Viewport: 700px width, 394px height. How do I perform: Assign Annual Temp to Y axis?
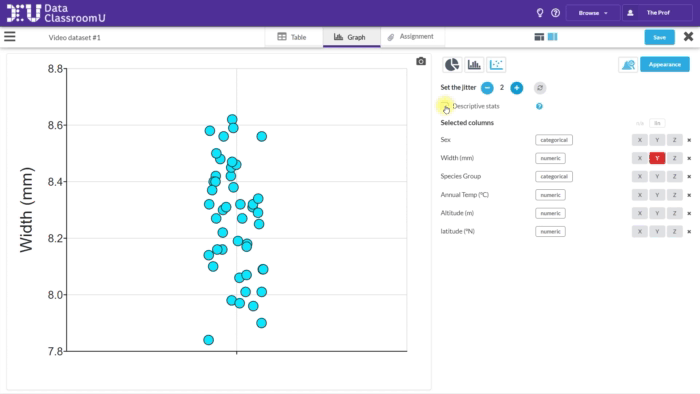(657, 195)
